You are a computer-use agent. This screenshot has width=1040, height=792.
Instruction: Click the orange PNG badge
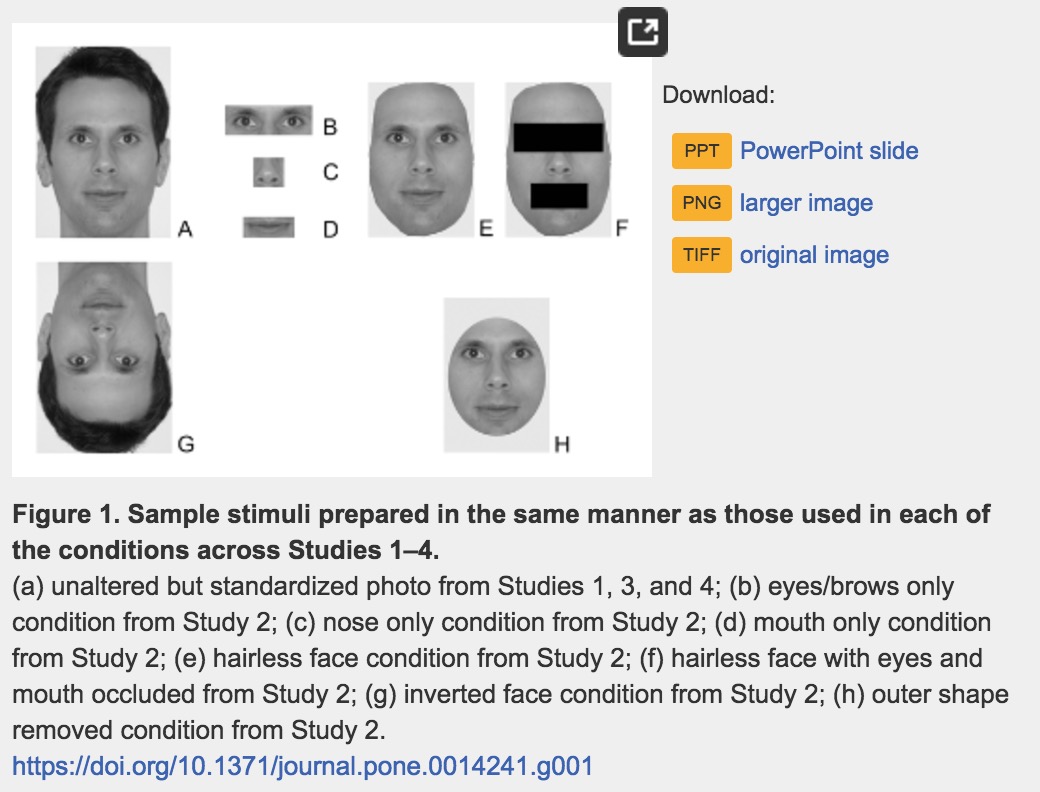click(x=702, y=203)
